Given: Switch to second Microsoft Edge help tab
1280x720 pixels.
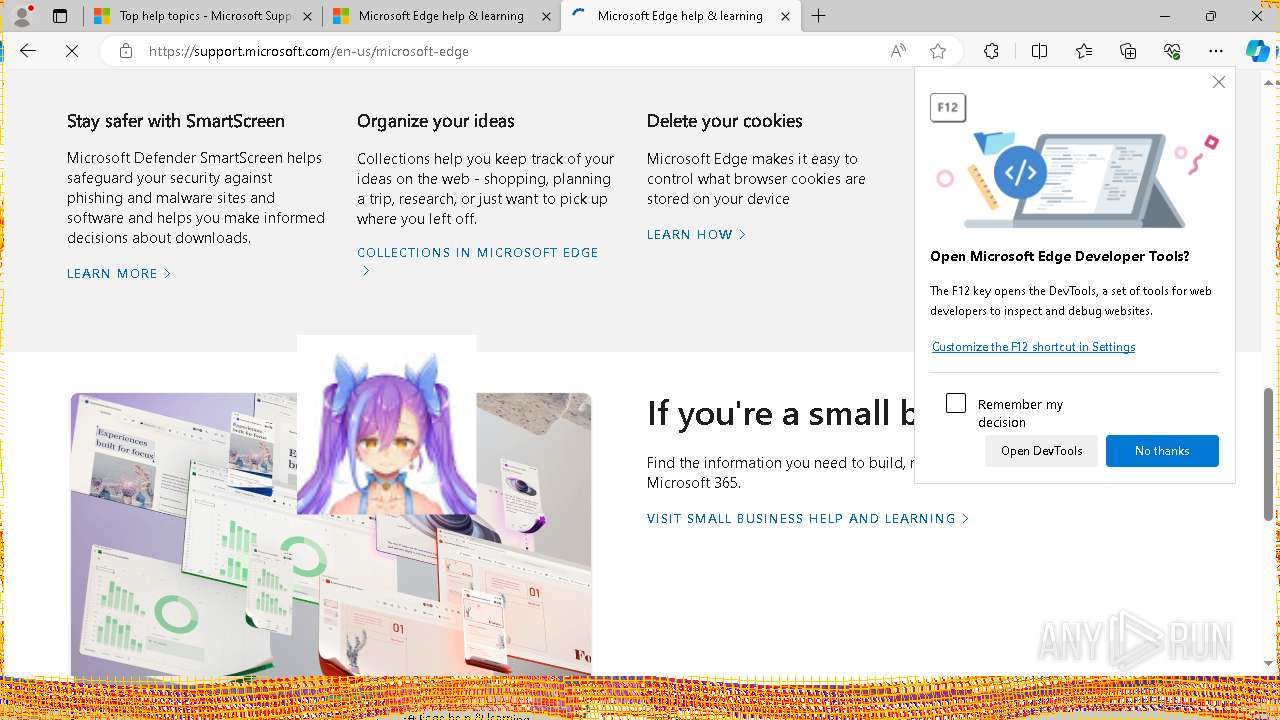Looking at the screenshot, I should pyautogui.click(x=441, y=17).
